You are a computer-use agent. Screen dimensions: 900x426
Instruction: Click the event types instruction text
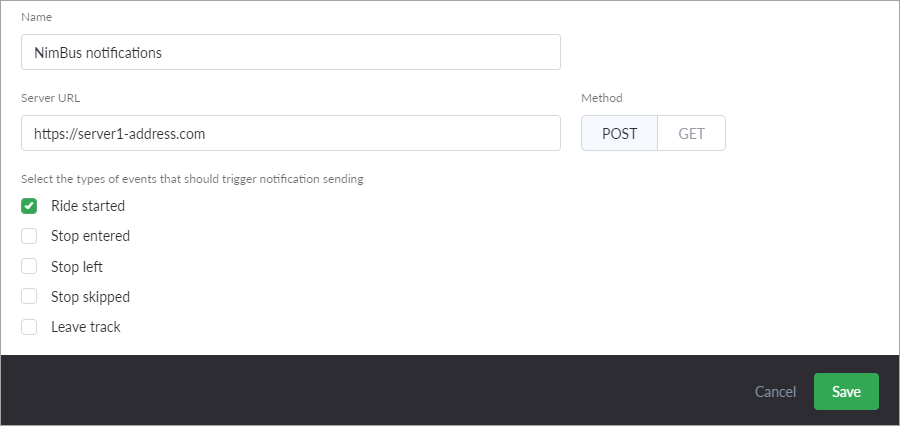[x=192, y=179]
